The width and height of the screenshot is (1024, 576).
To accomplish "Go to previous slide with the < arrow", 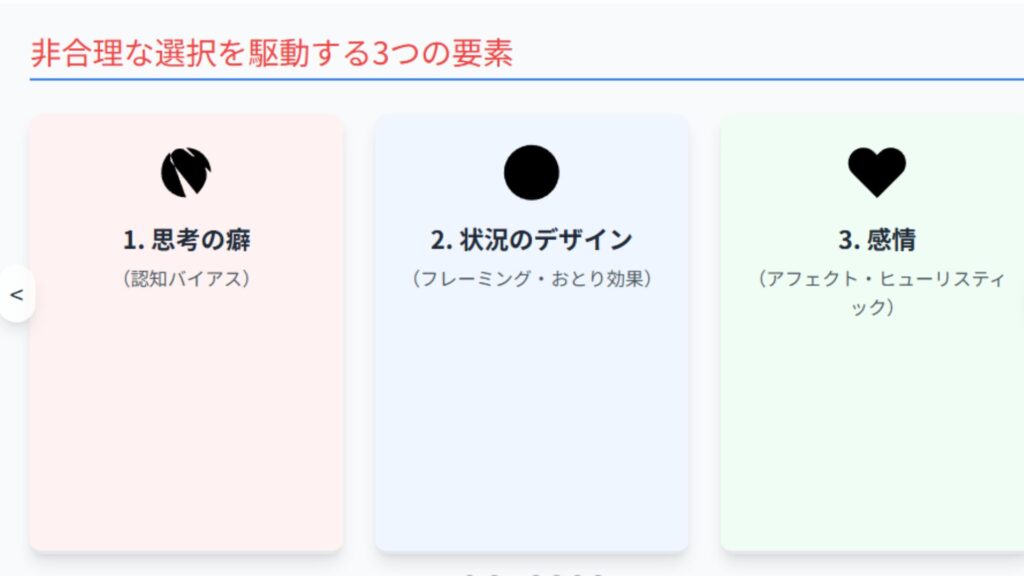I will point(16,294).
